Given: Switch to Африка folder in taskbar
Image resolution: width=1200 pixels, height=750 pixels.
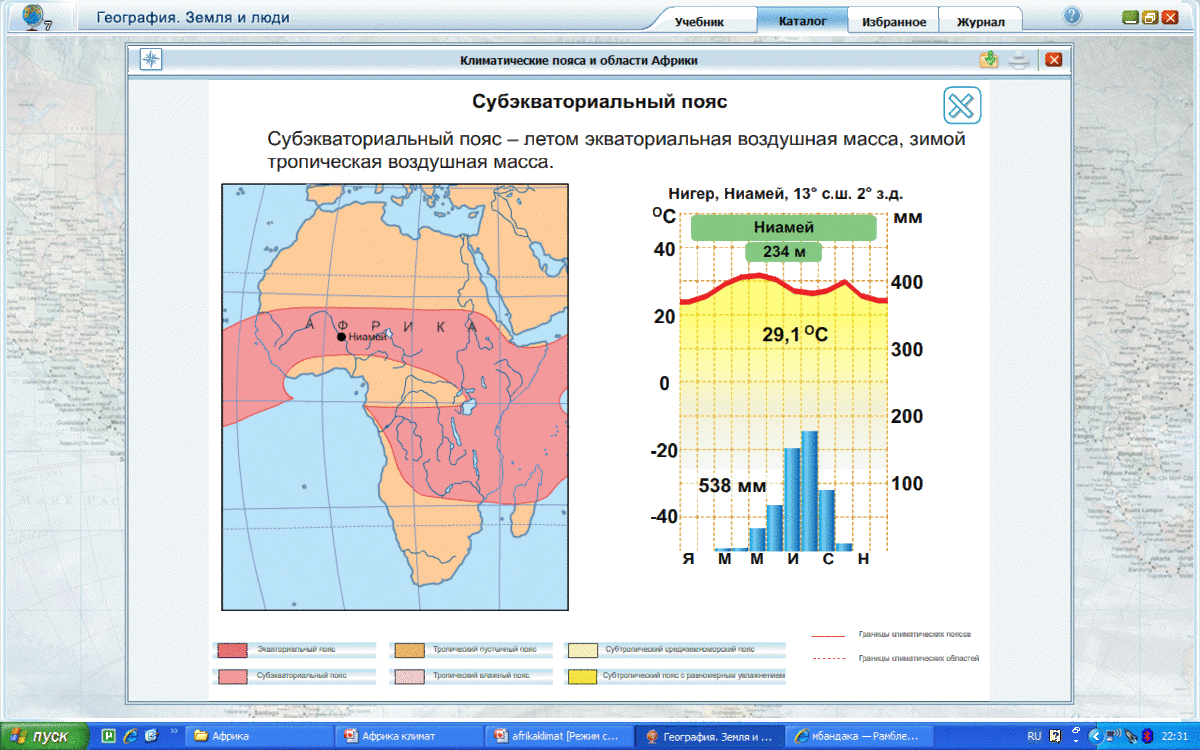Looking at the screenshot, I should pyautogui.click(x=260, y=736).
